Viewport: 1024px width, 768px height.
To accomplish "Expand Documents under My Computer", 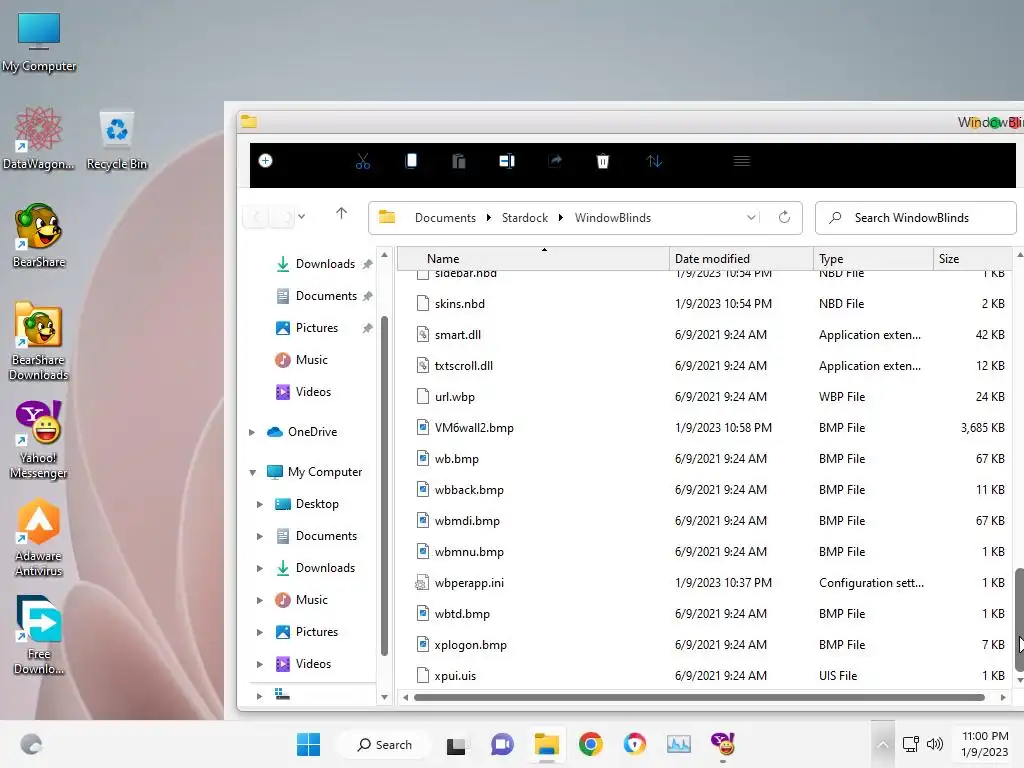I will point(260,536).
